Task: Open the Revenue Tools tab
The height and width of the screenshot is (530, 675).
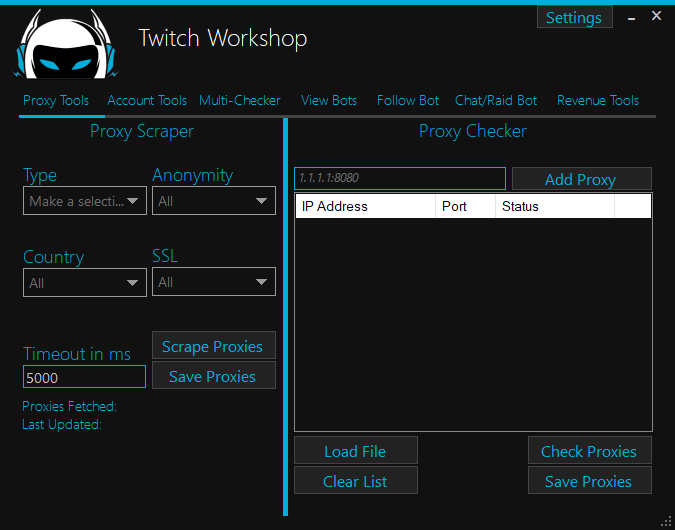Action: (x=598, y=100)
